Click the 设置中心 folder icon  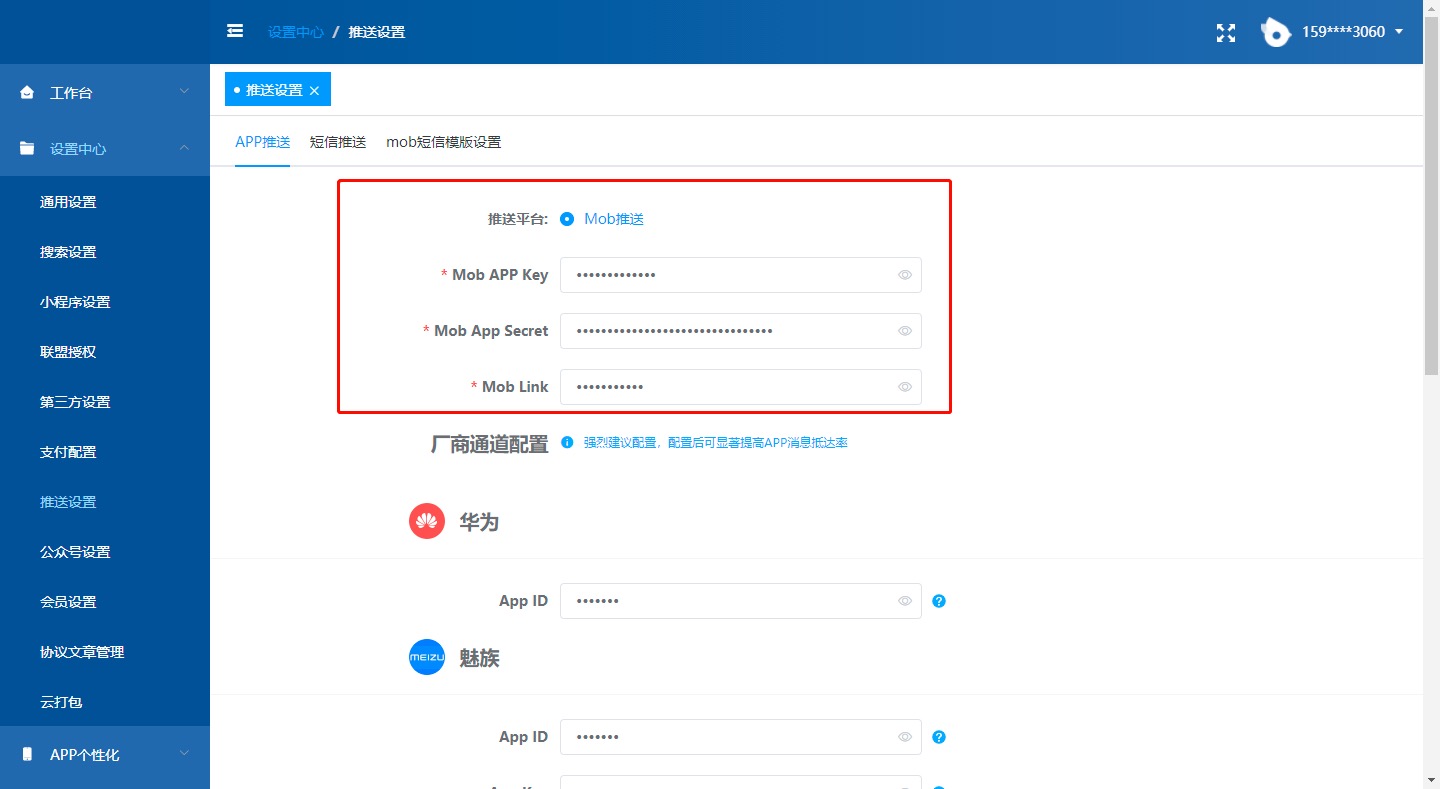point(27,148)
